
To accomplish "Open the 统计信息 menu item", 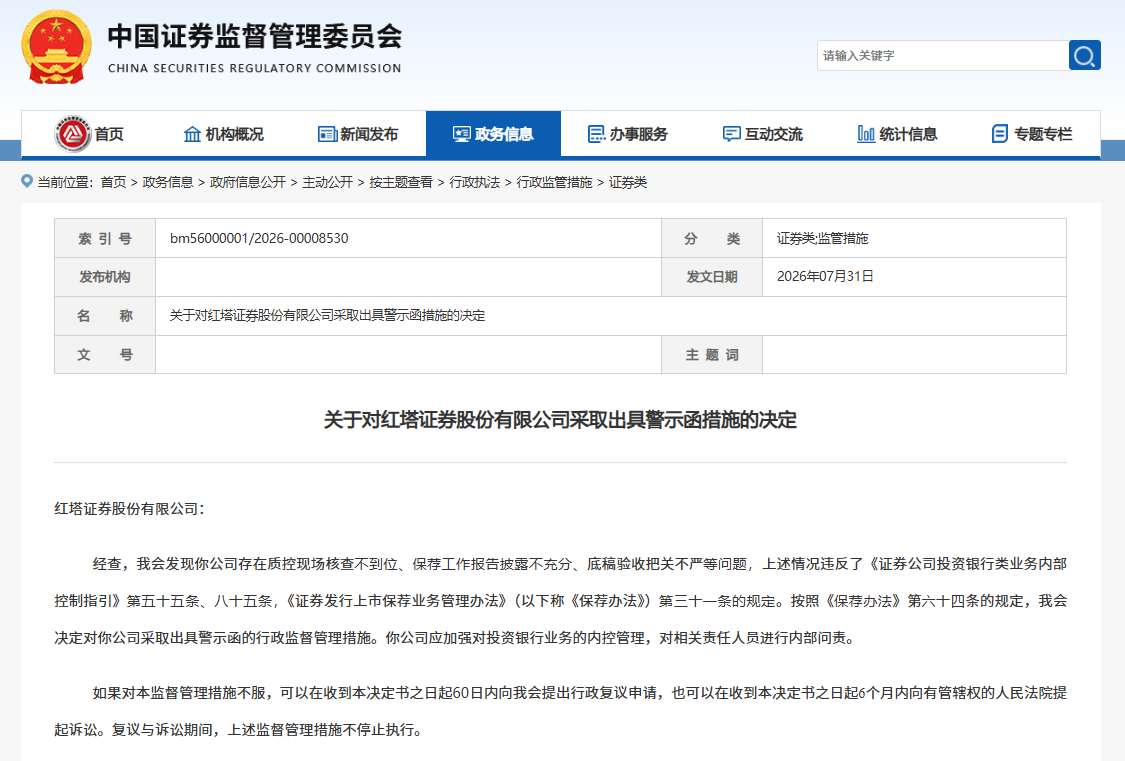I will coord(898,134).
